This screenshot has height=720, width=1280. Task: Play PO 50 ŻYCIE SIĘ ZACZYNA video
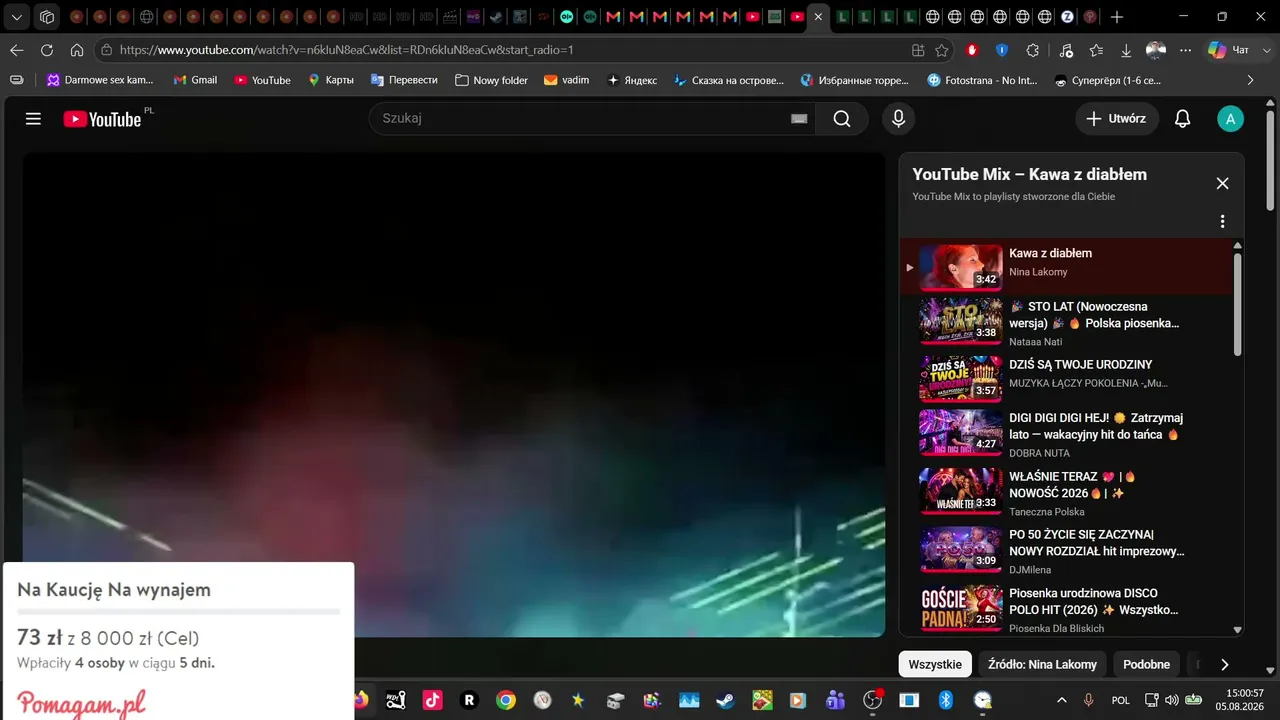[1068, 551]
